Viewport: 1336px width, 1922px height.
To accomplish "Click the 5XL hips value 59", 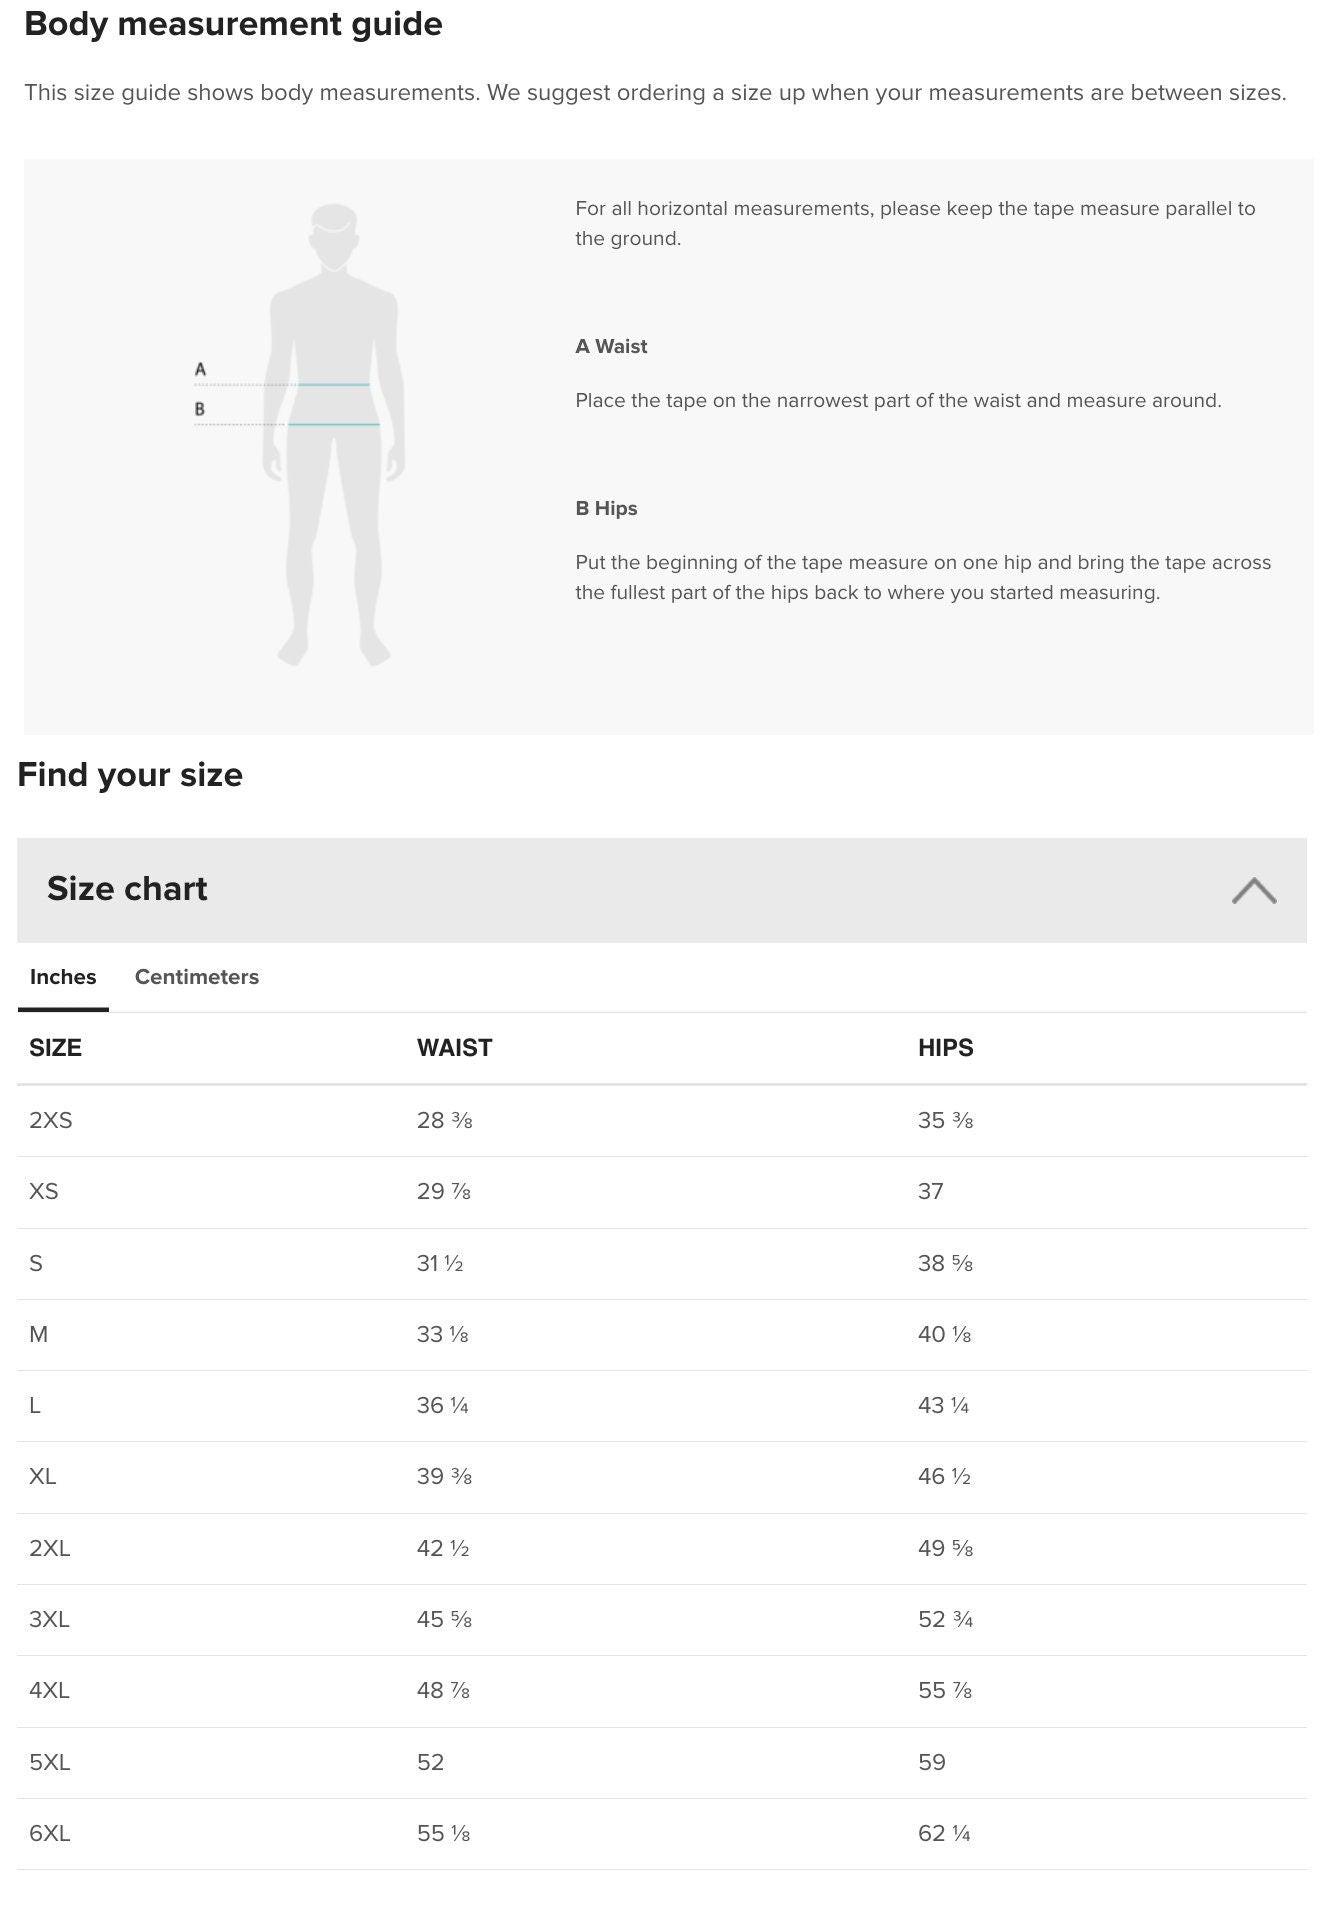I will (x=932, y=1762).
